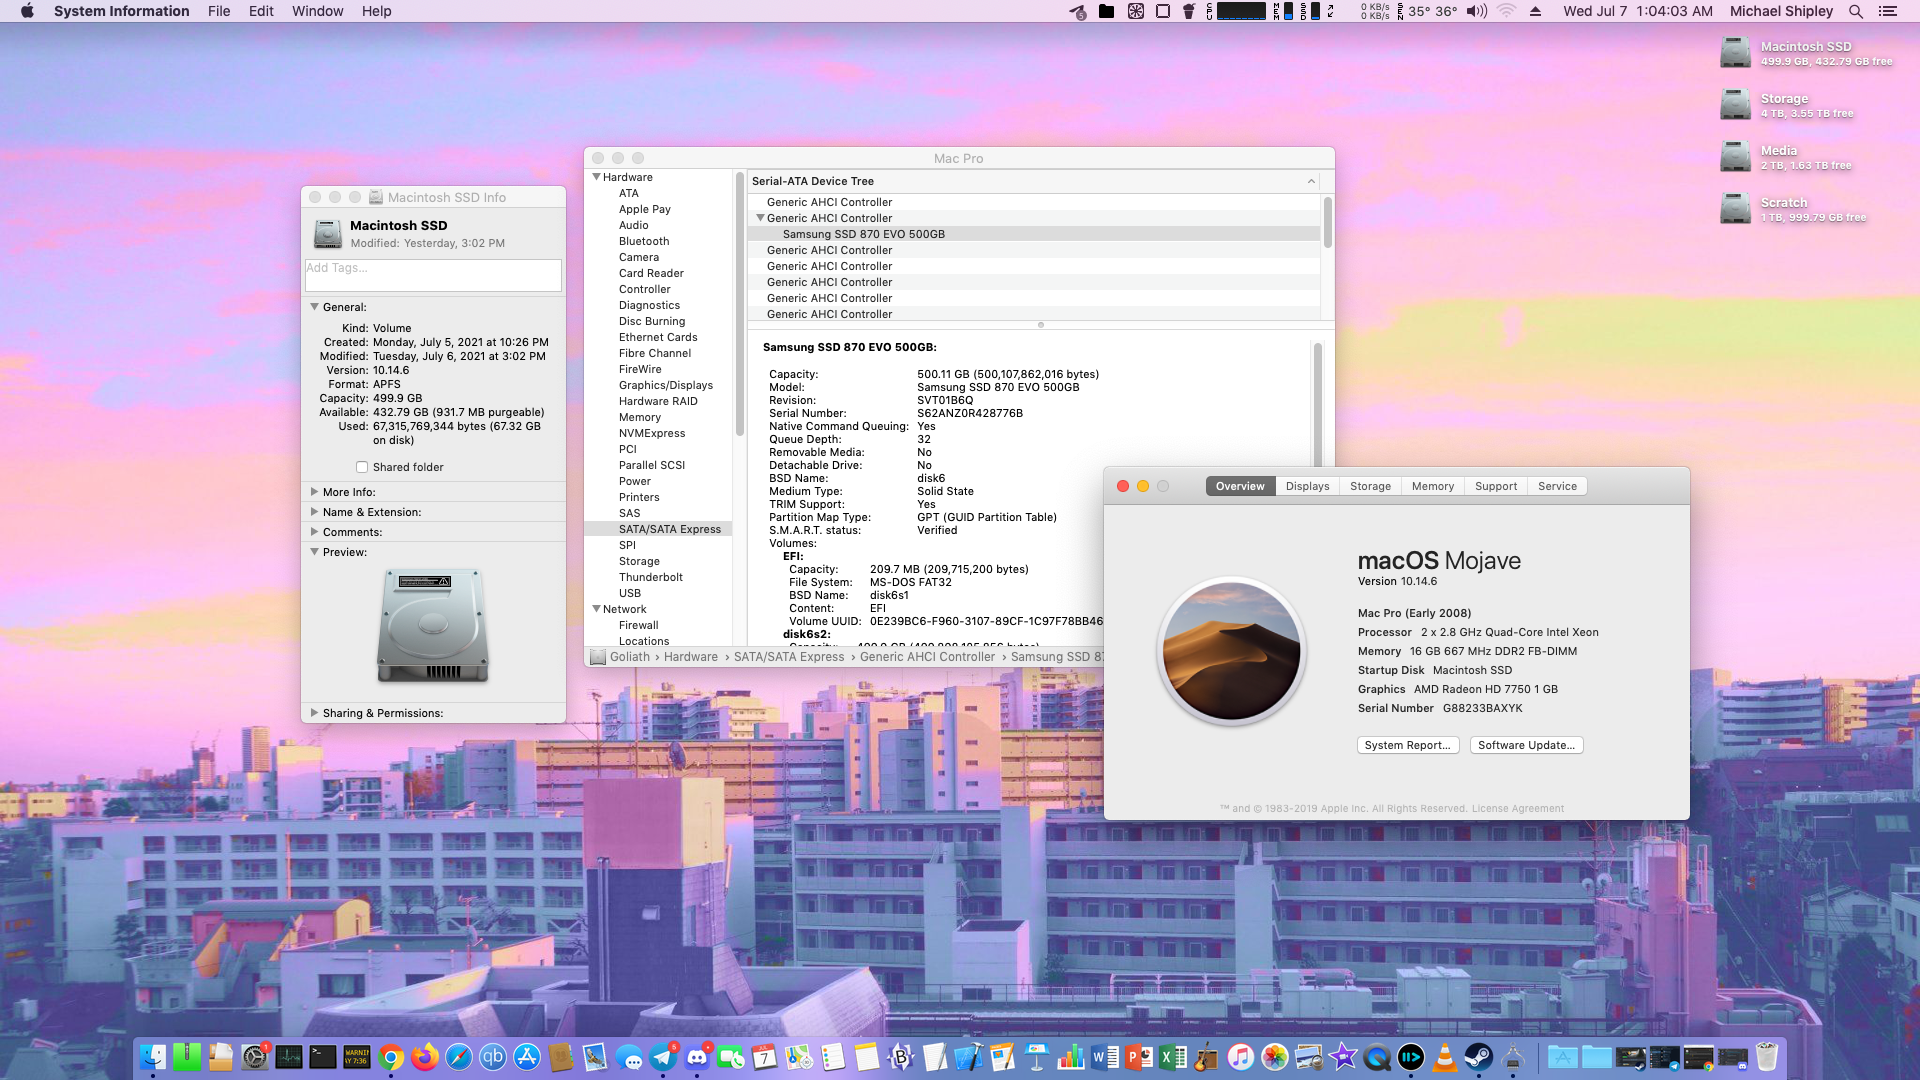Image resolution: width=1920 pixels, height=1080 pixels.
Task: Open the Console icon in the dock
Action: (x=357, y=1057)
